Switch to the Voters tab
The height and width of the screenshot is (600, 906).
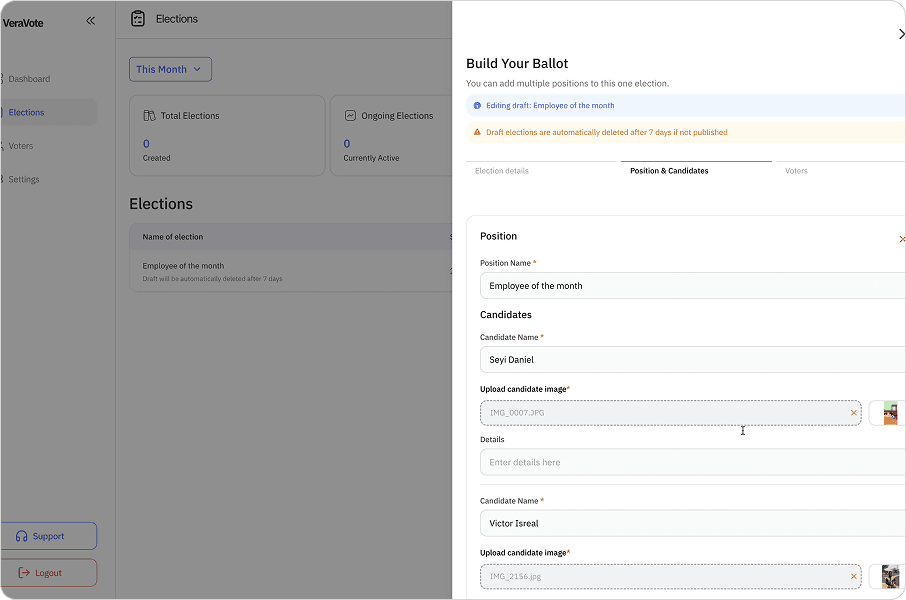[796, 171]
